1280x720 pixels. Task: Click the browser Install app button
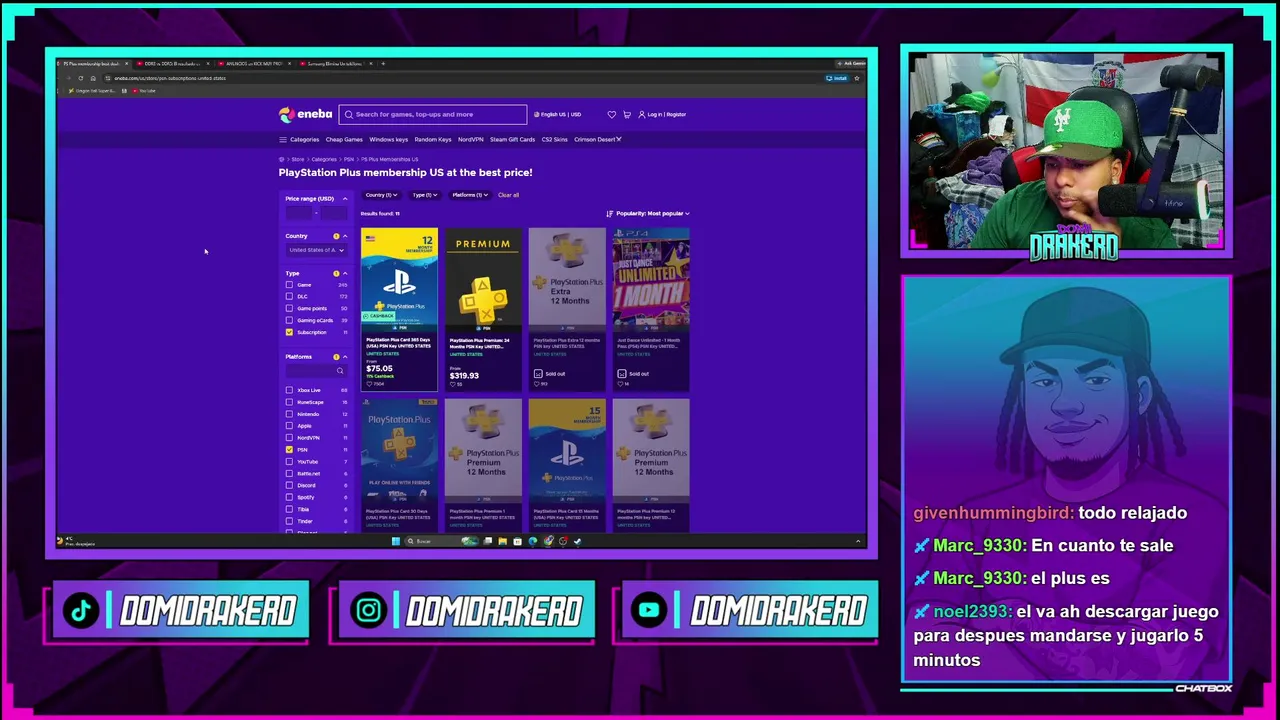(837, 78)
